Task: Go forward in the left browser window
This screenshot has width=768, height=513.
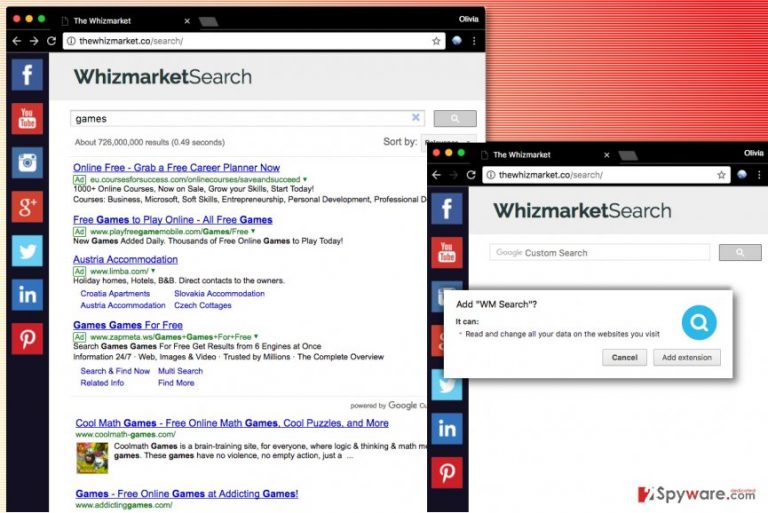Action: click(34, 41)
